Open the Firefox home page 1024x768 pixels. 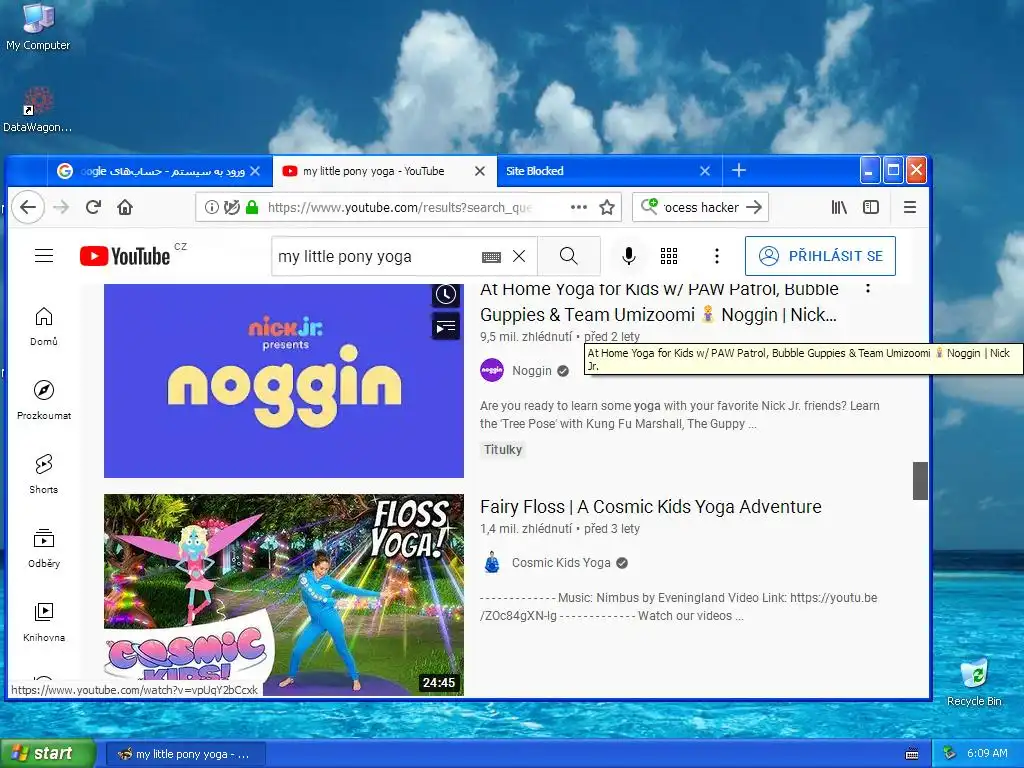(x=125, y=208)
